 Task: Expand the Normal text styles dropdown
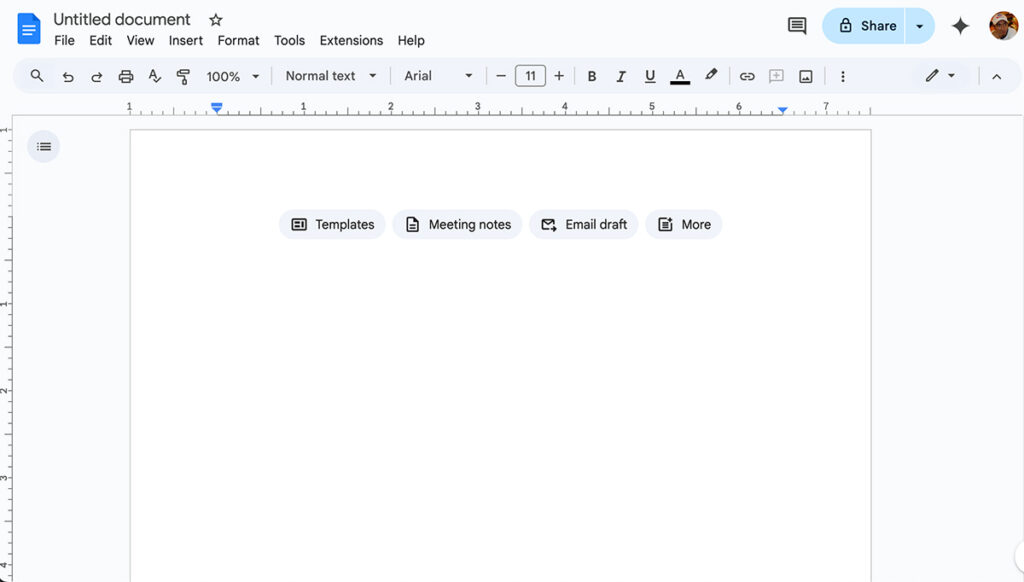coord(330,75)
